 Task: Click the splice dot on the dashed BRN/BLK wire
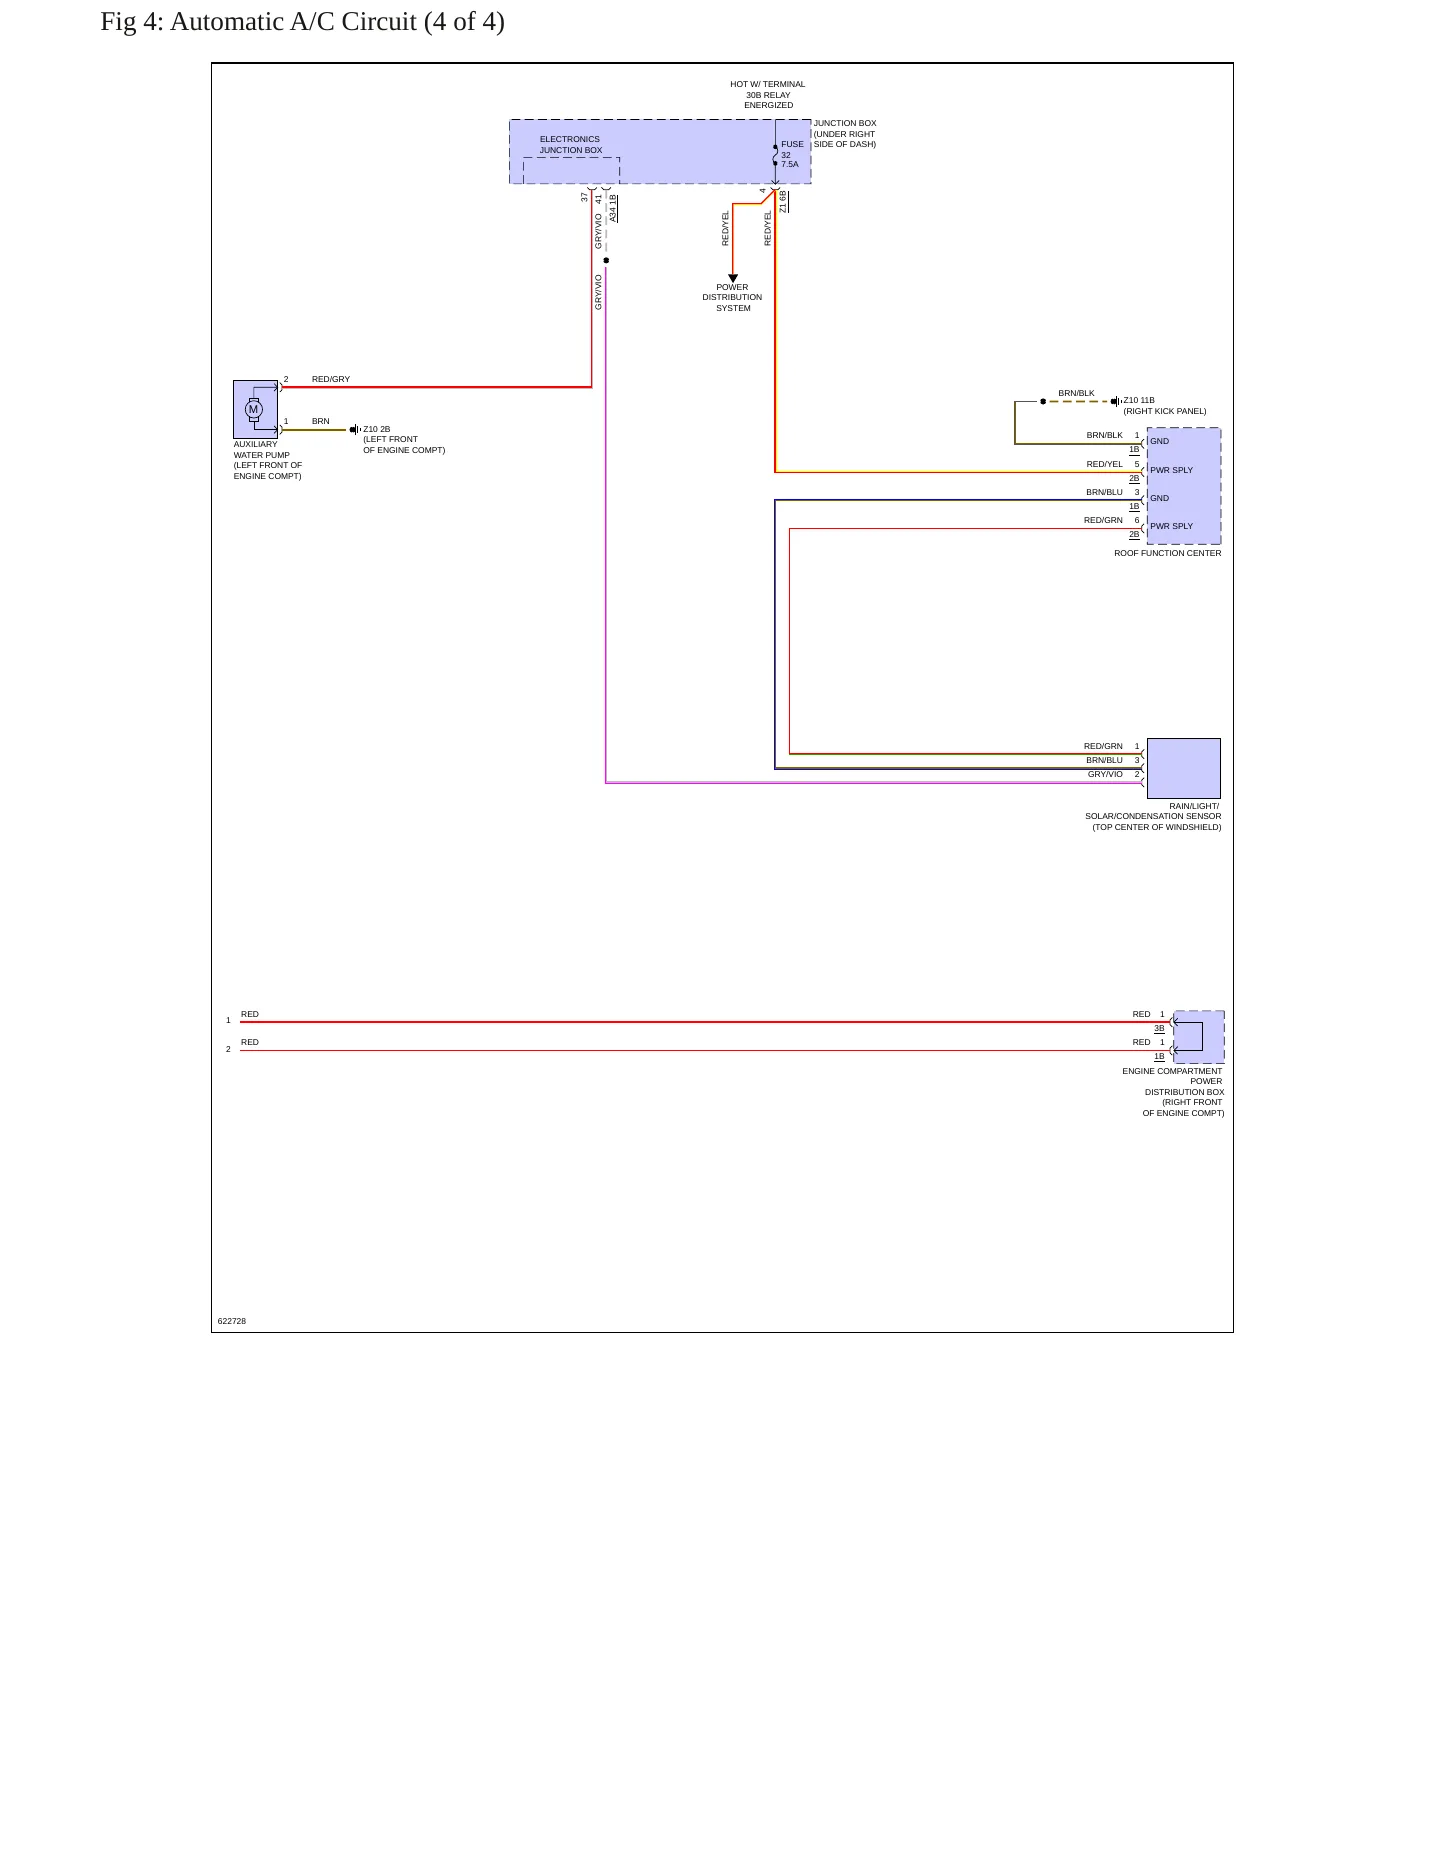[x=1043, y=401]
